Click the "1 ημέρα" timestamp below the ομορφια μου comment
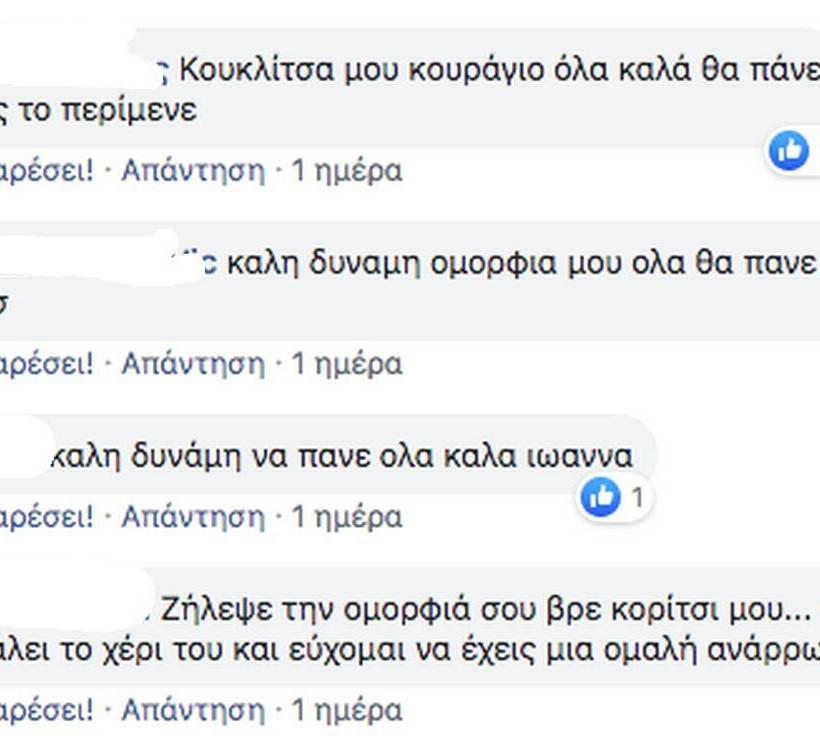The width and height of the screenshot is (820, 743). (x=346, y=364)
